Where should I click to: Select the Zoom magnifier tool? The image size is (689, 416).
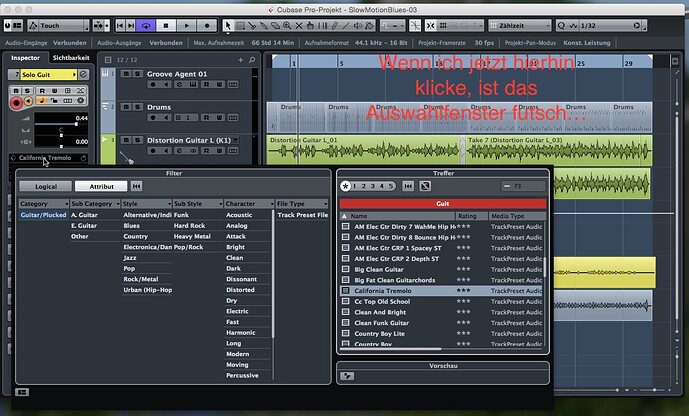coord(287,25)
